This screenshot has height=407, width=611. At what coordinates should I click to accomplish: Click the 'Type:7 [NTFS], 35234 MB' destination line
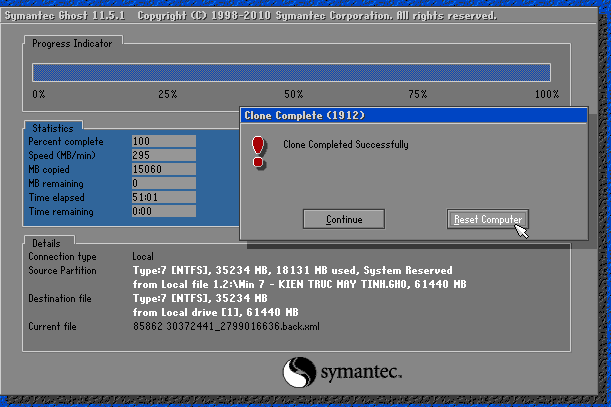[x=200, y=299]
